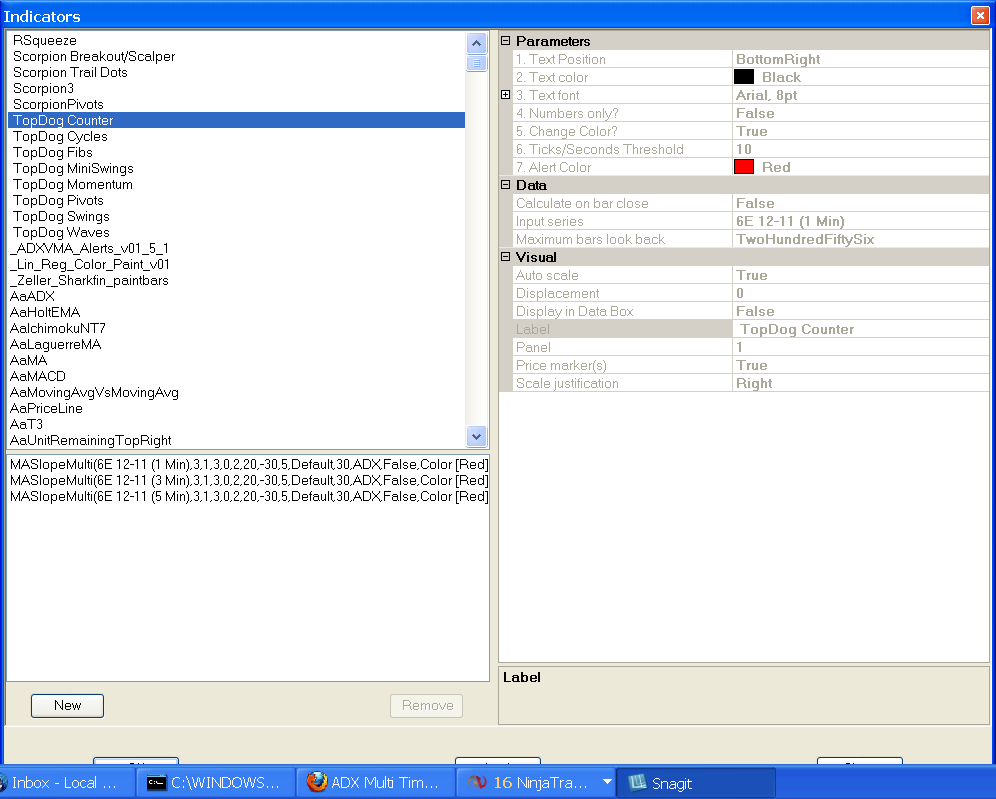Select the MASlopeMulti 5 Min applied indicator
The width and height of the screenshot is (996, 799).
click(248, 496)
